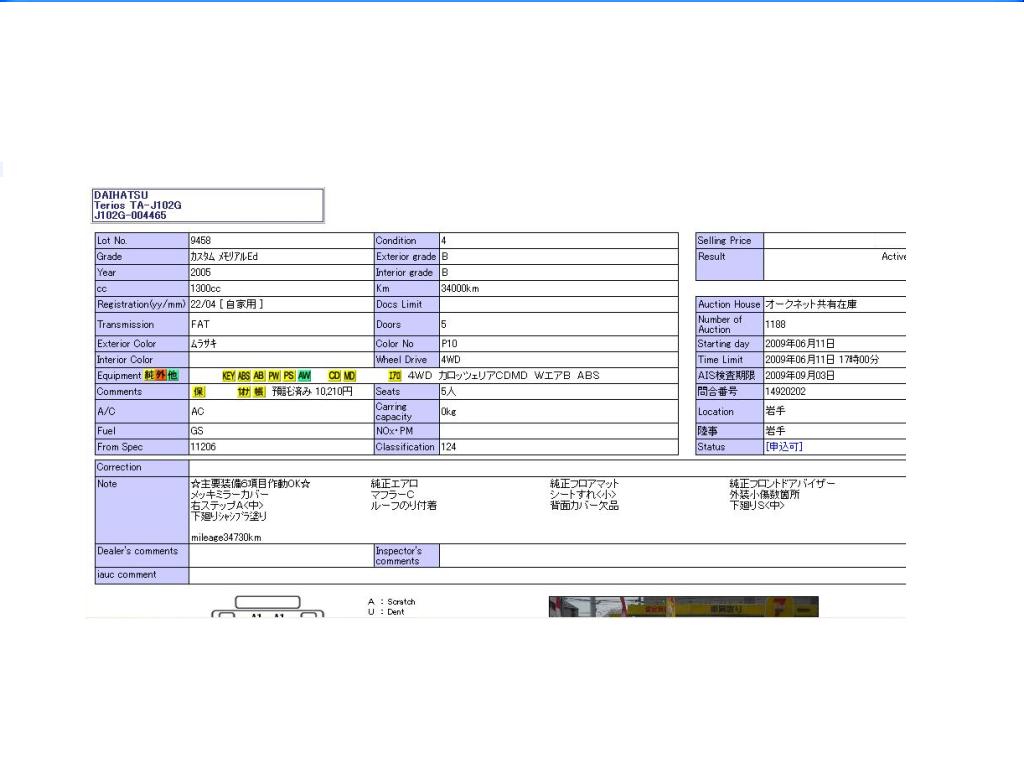Click note line mileage34730km
The width and height of the screenshot is (1024, 768).
(x=227, y=537)
